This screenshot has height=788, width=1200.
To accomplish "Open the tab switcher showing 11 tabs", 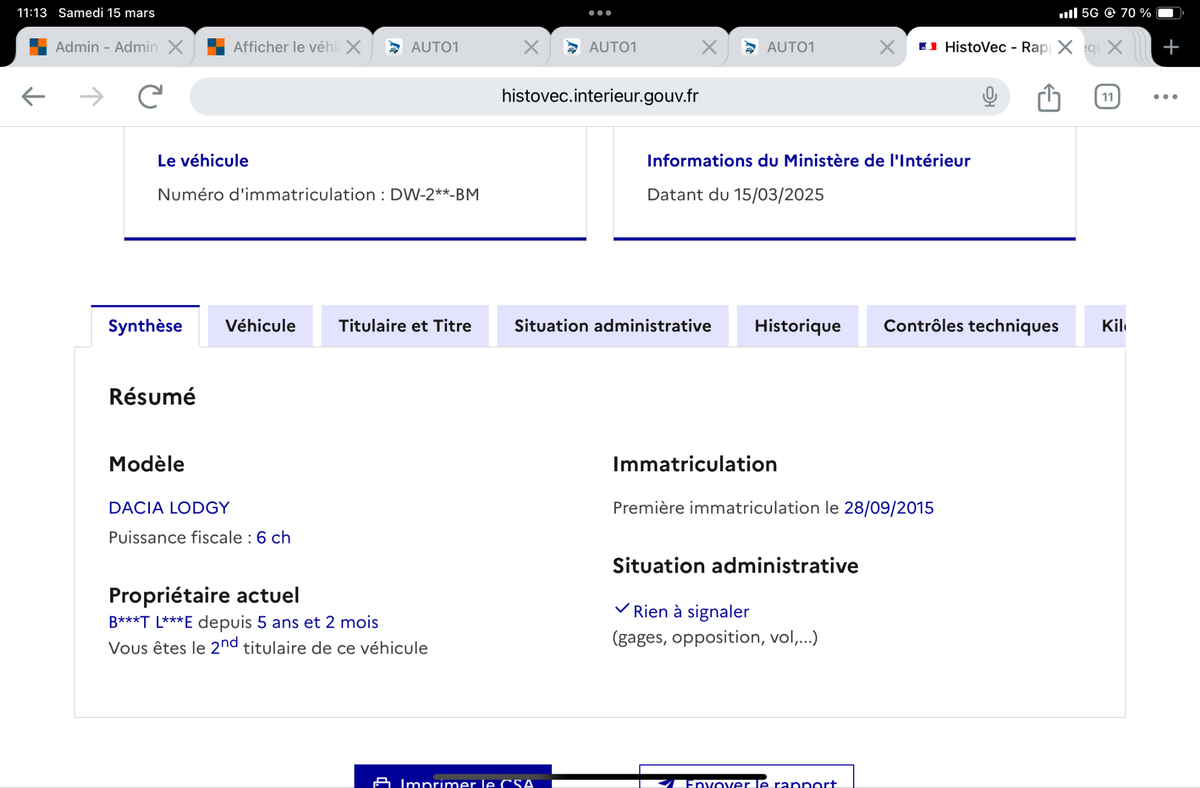I will (1106, 97).
